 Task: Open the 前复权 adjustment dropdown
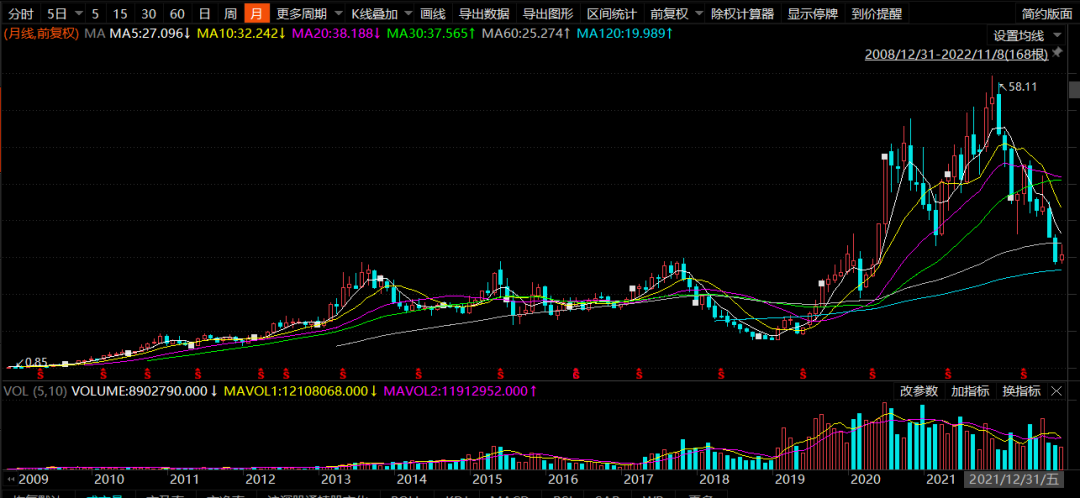pyautogui.click(x=672, y=14)
